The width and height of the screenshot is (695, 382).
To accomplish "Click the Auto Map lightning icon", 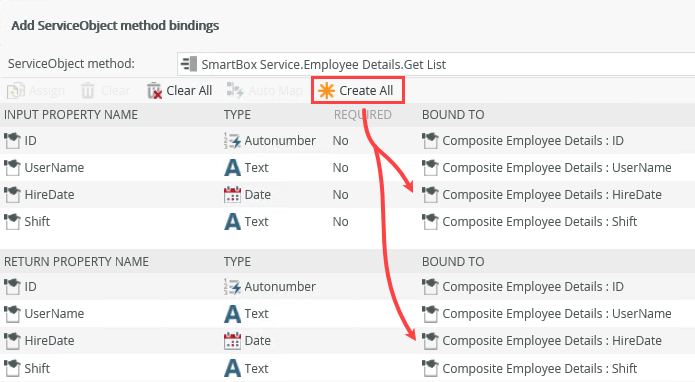I will click(235, 90).
